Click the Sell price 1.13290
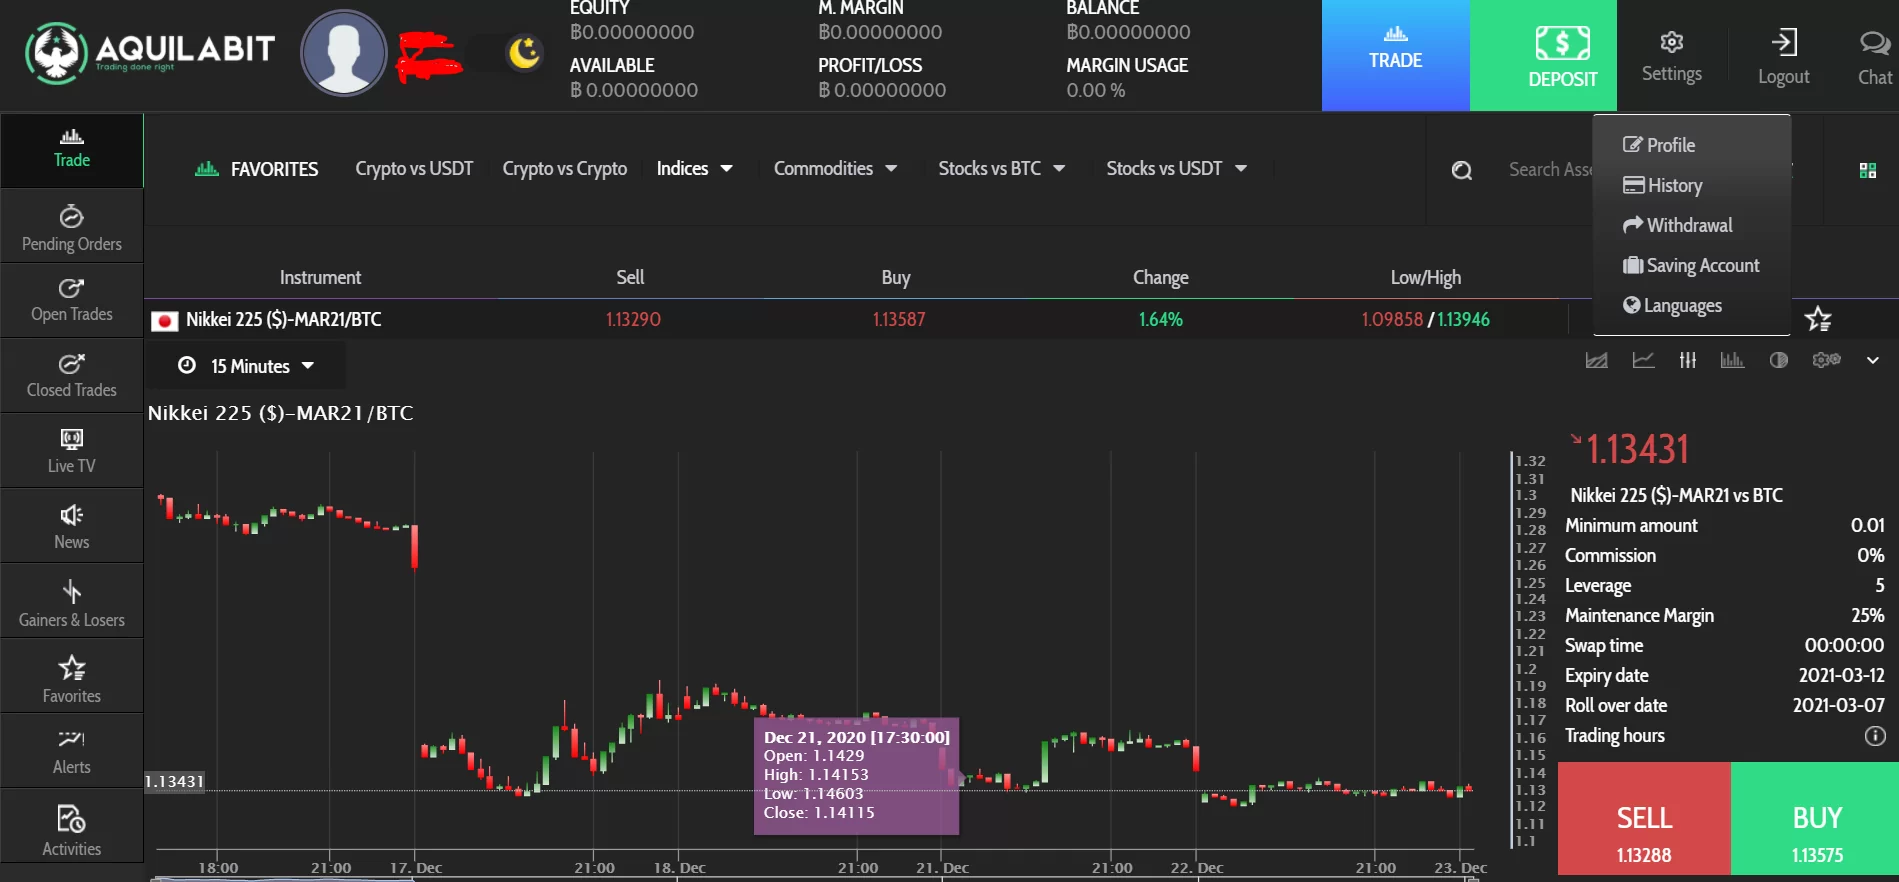 (x=633, y=319)
